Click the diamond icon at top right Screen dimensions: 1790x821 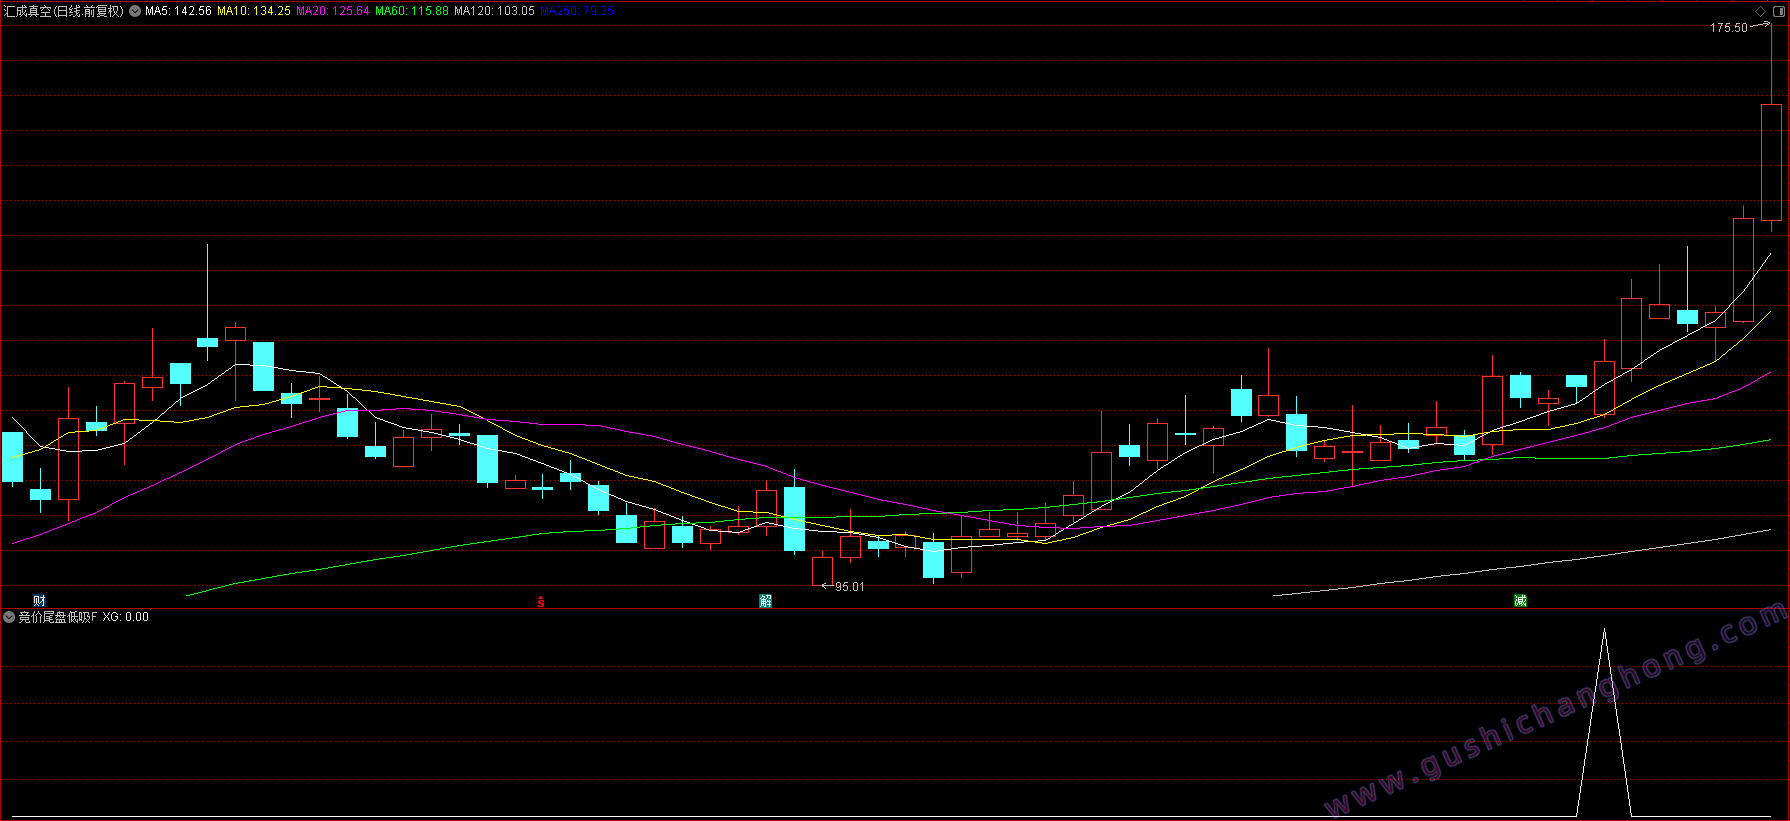1760,11
